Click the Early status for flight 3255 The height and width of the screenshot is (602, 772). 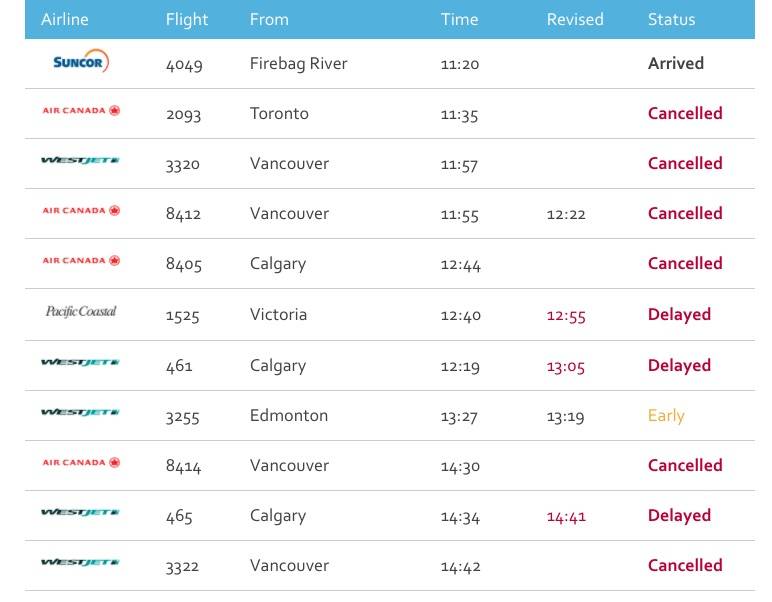tap(666, 416)
